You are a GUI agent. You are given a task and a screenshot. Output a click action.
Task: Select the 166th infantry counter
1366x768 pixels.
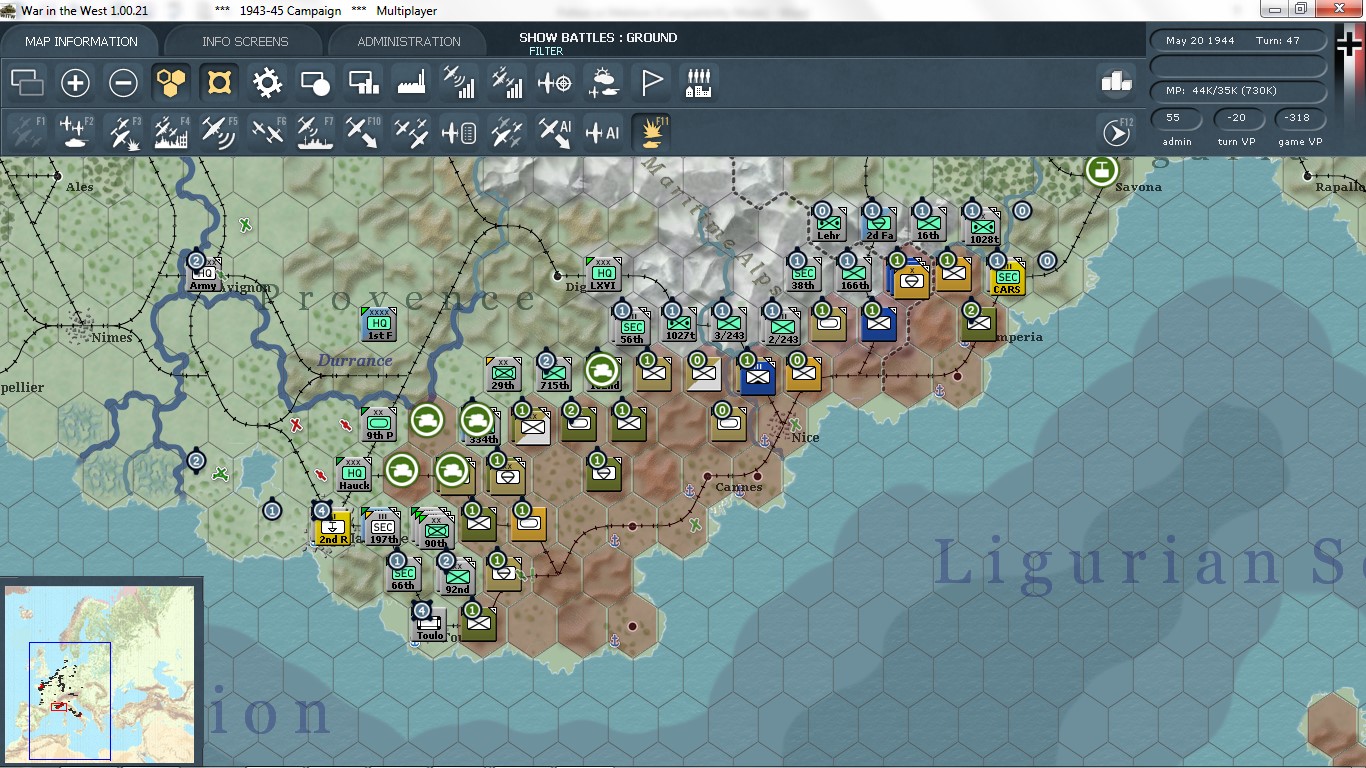[x=854, y=274]
